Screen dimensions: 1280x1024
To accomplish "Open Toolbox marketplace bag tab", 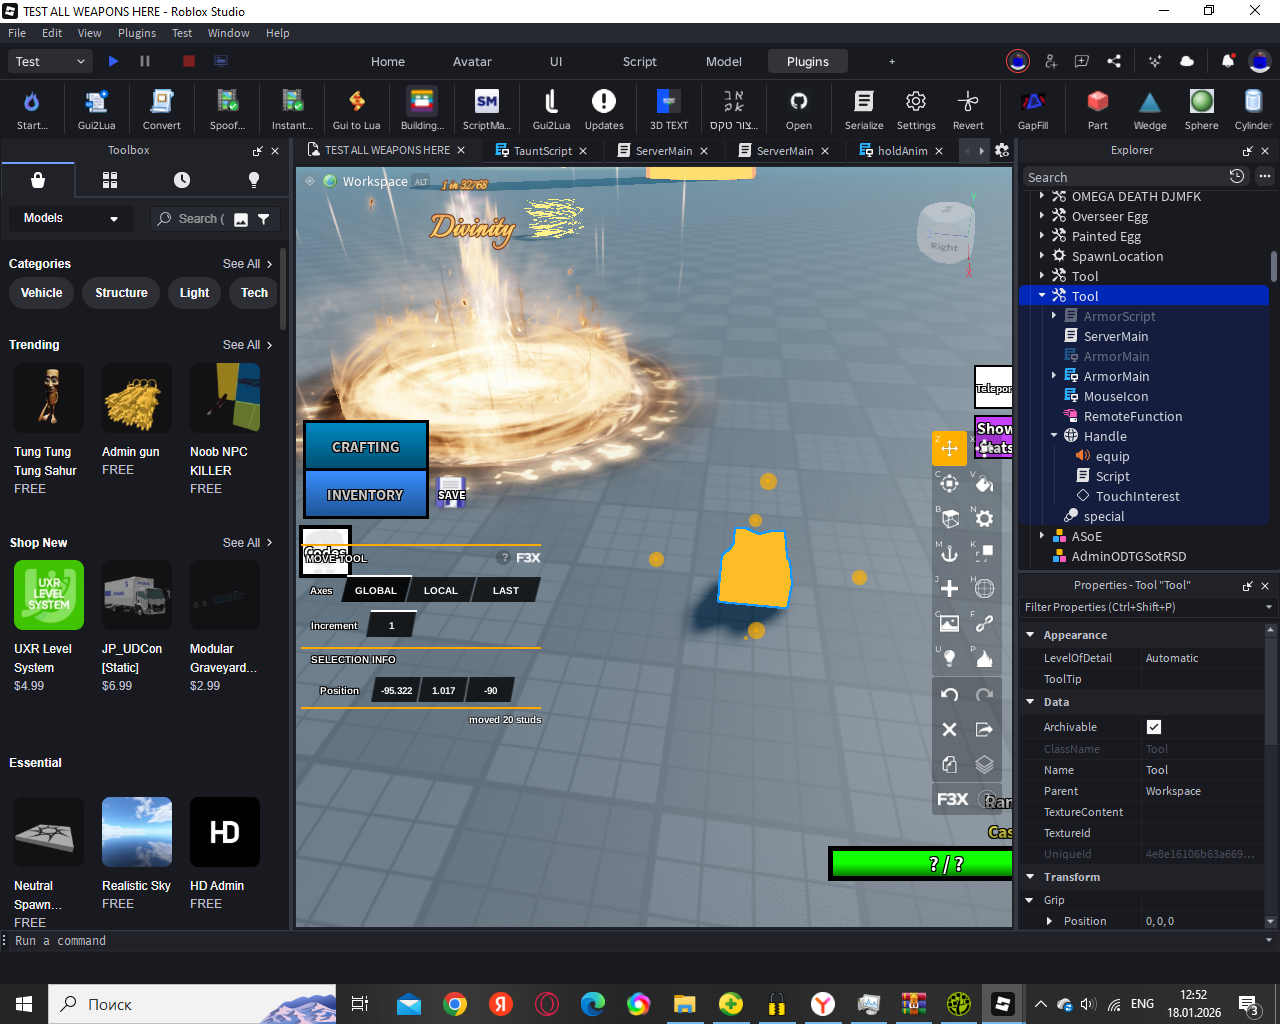I will tap(38, 180).
